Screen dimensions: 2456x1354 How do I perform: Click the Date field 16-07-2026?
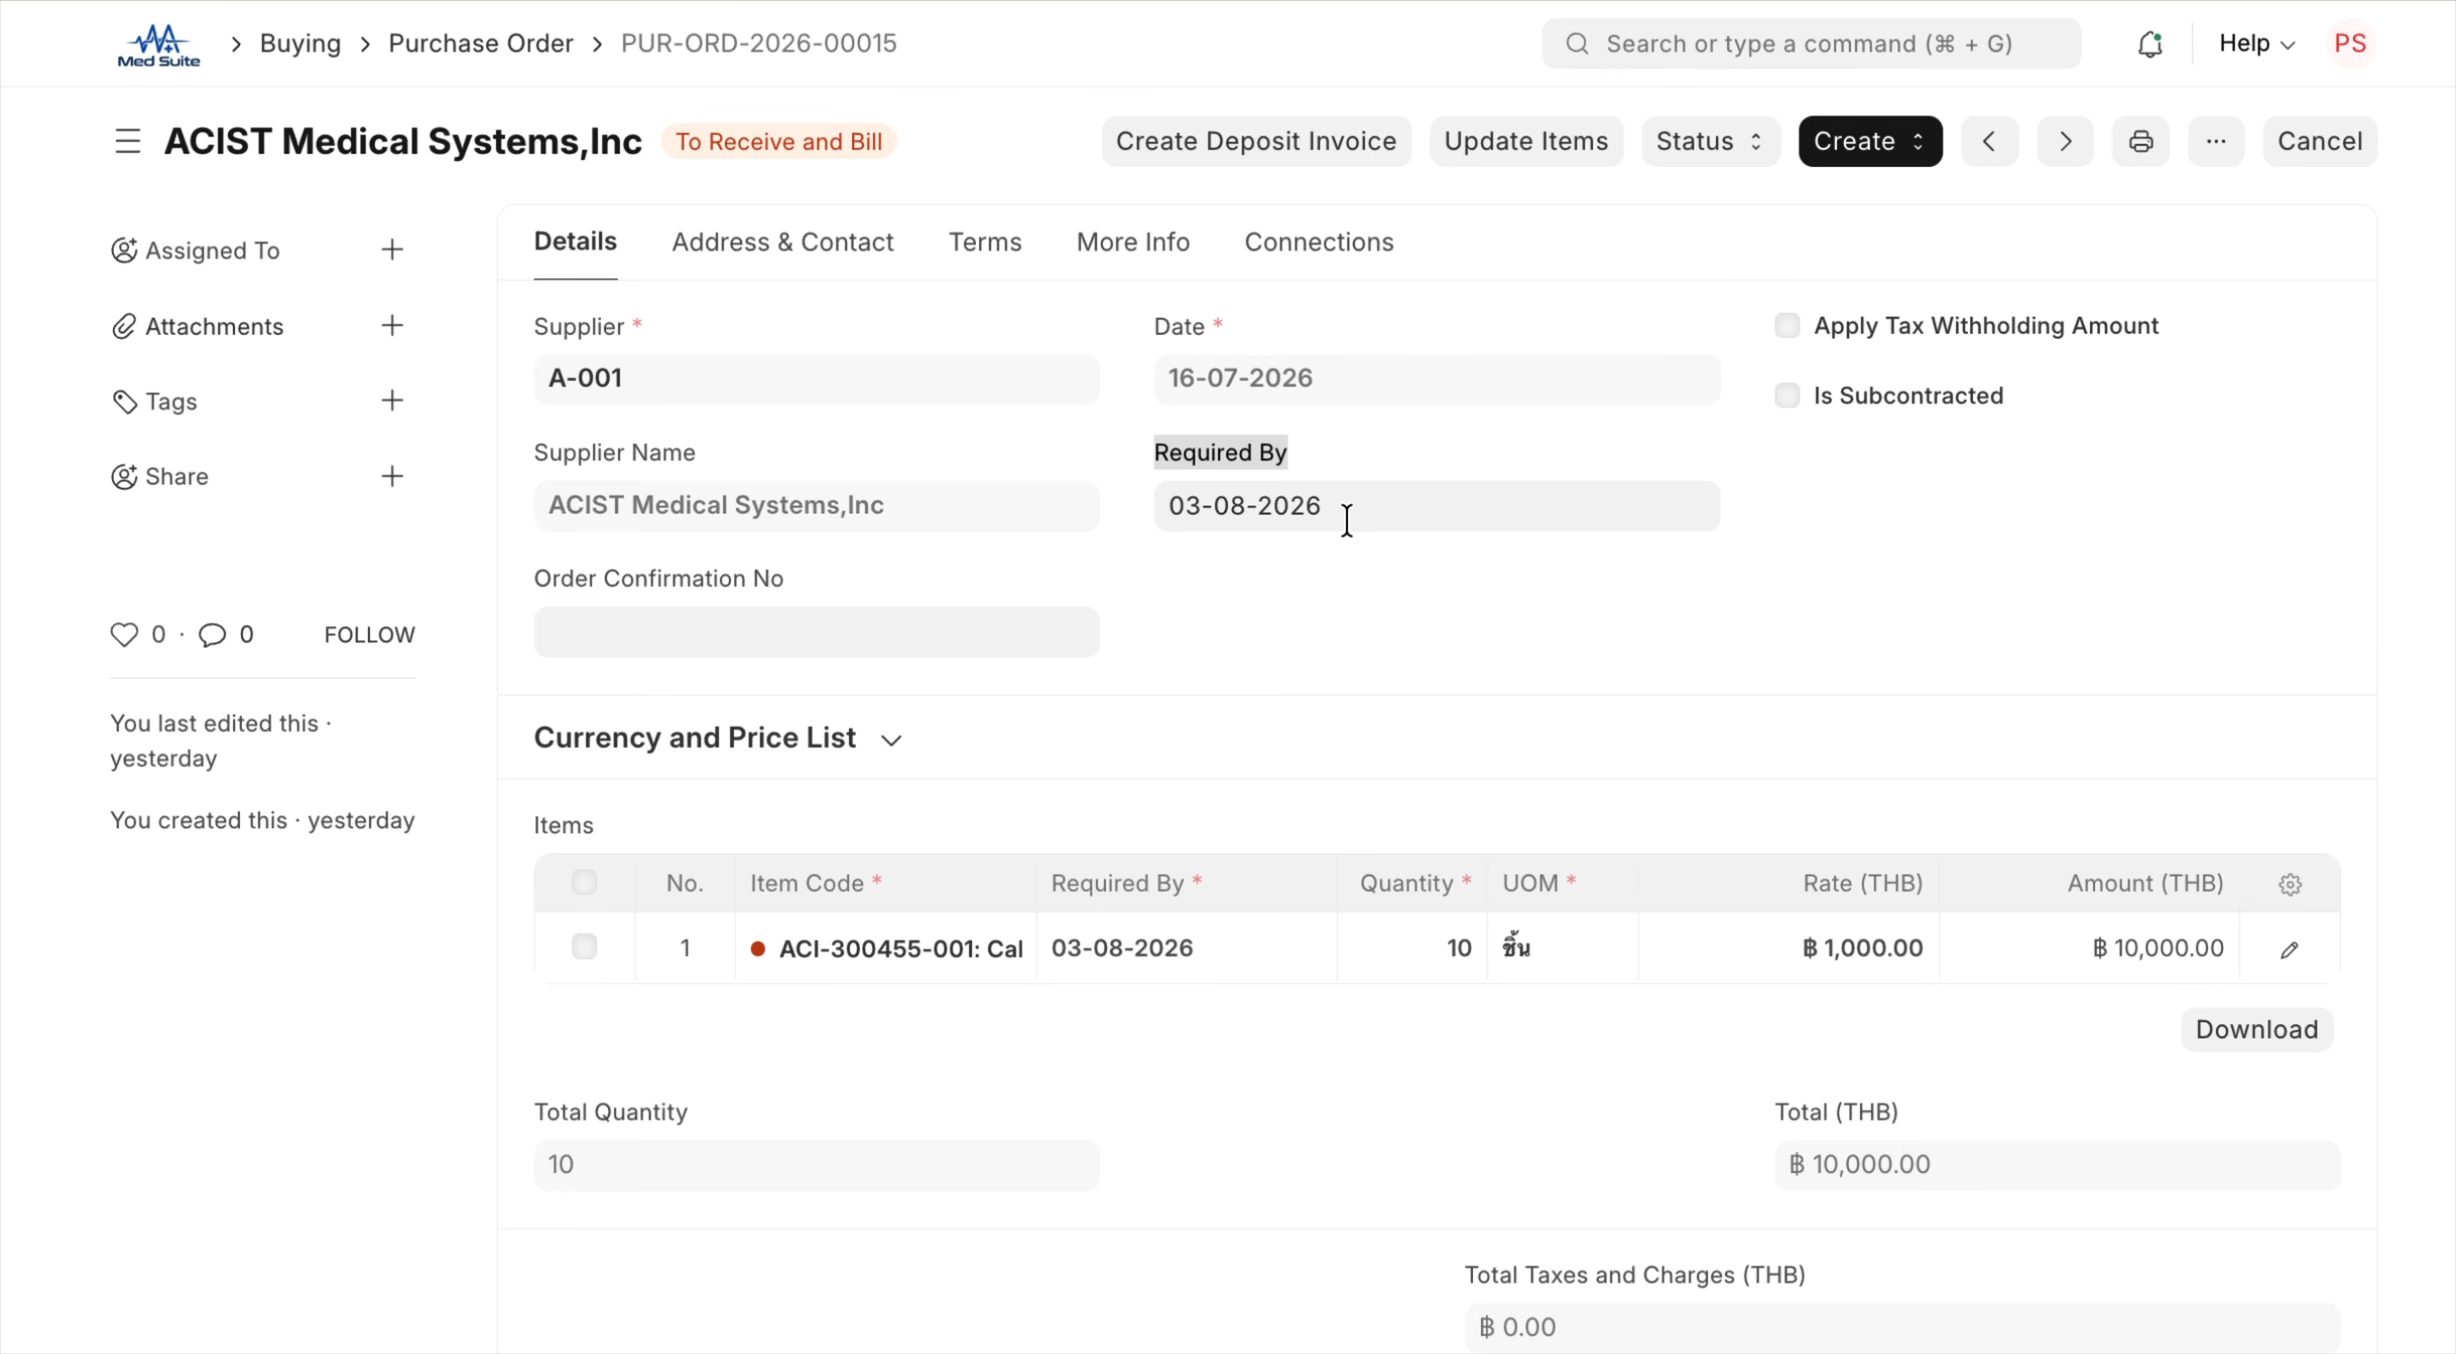1436,379
